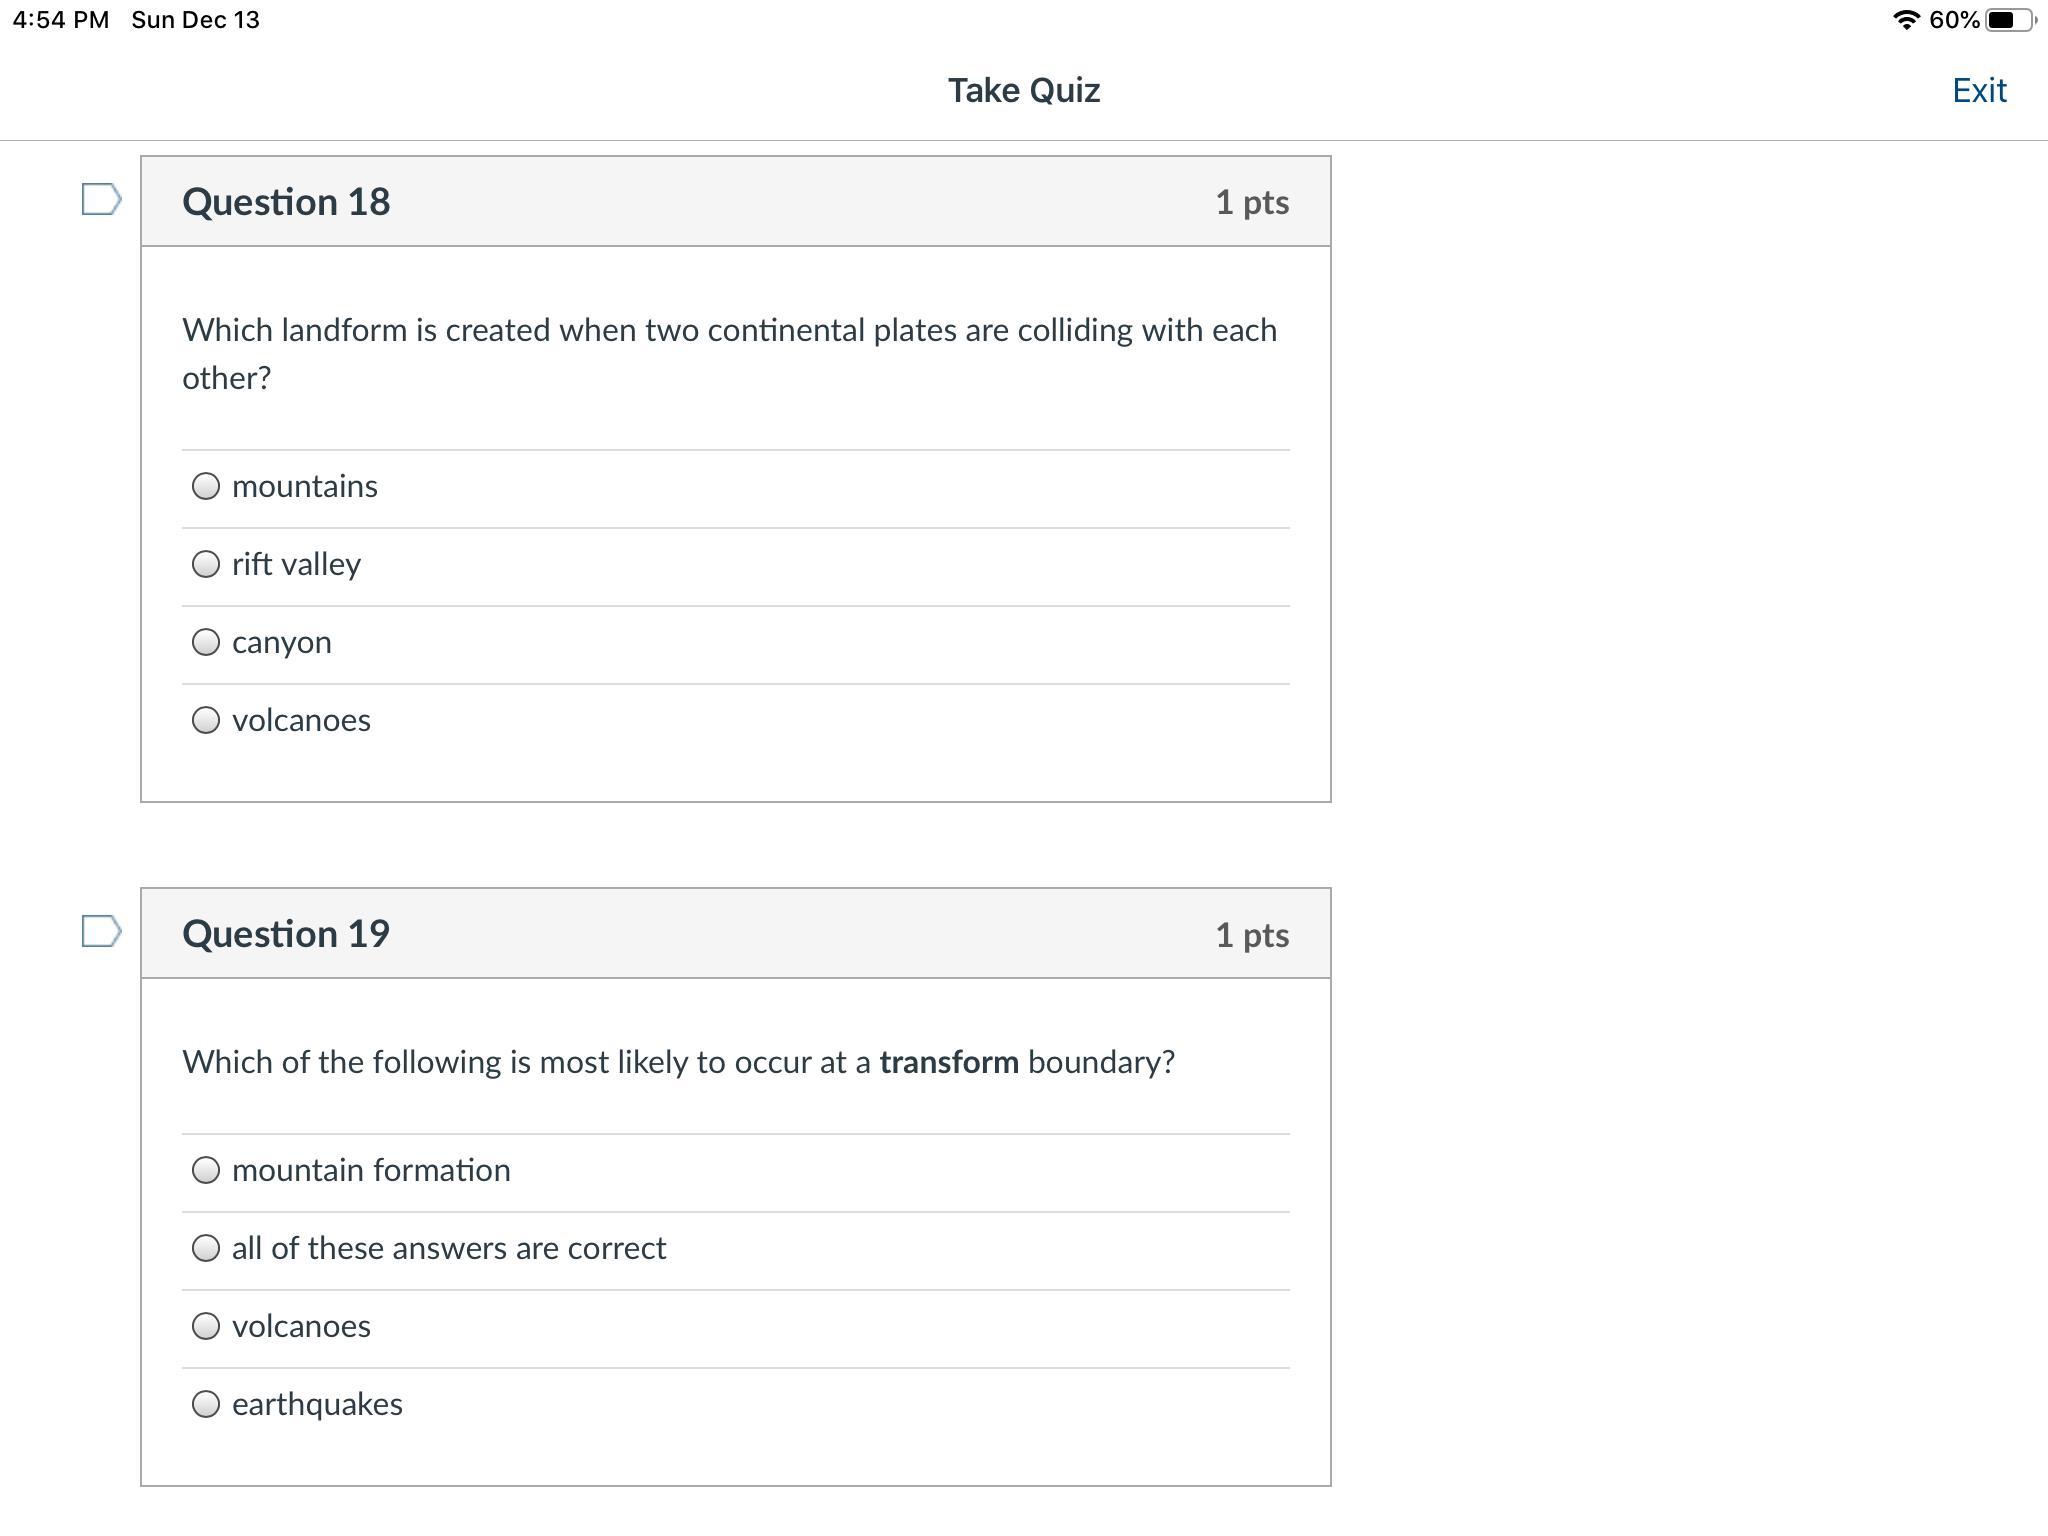Image resolution: width=2048 pixels, height=1536 pixels.
Task: Click the 'rift valley' label text
Action: pyautogui.click(x=296, y=565)
